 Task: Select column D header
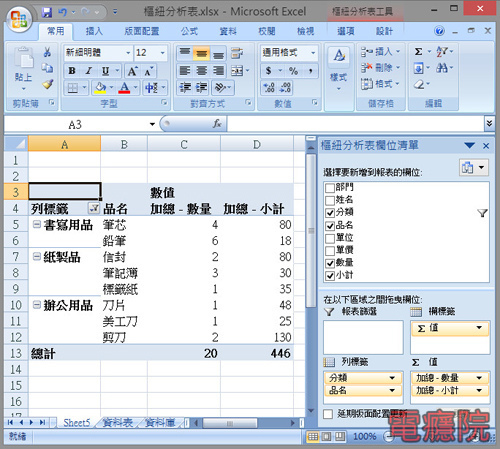[x=257, y=144]
